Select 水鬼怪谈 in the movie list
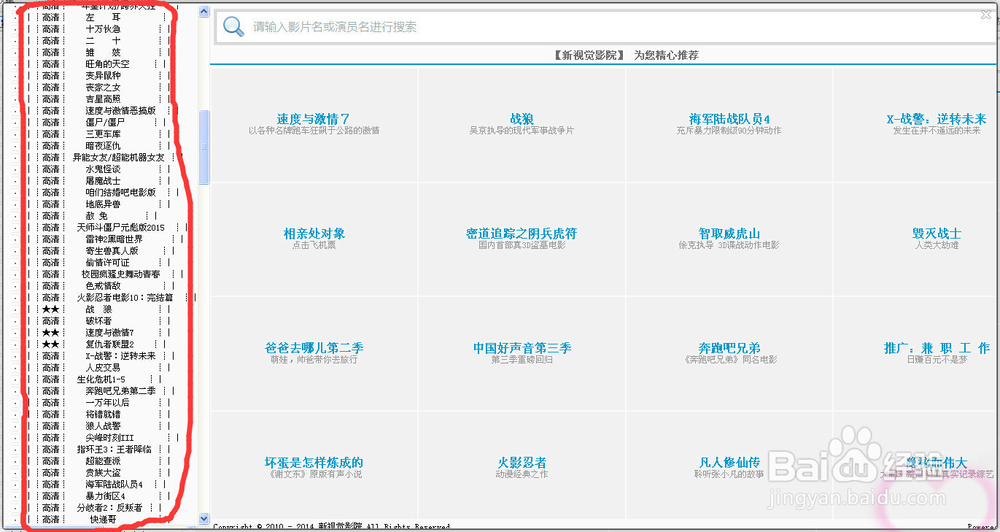The height and width of the screenshot is (532, 1000). 103,169
